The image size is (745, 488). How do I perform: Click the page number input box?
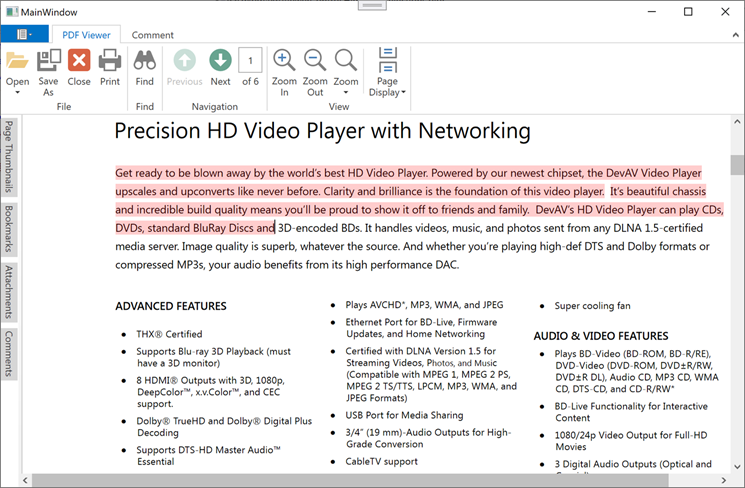250,60
